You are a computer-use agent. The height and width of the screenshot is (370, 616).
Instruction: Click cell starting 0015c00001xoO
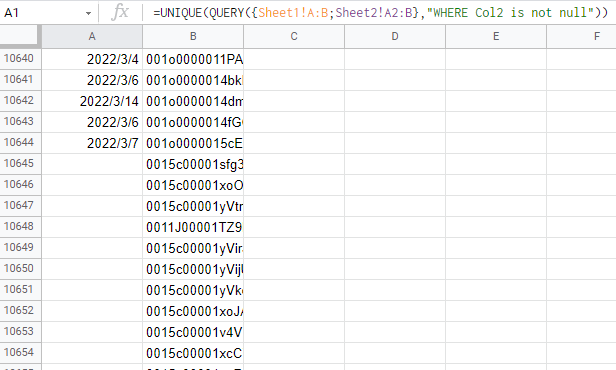coord(193,185)
